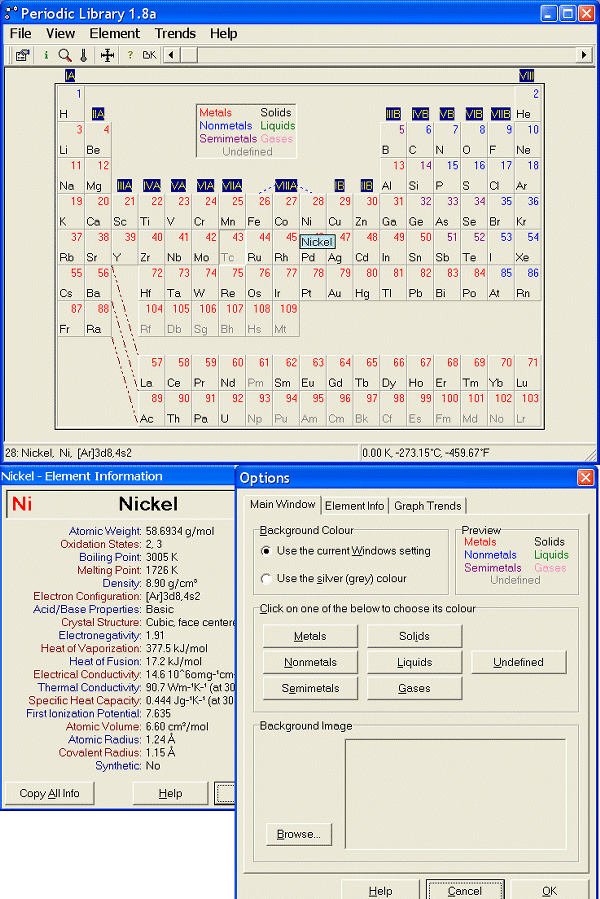Click the Solids colour button
The width and height of the screenshot is (600, 899).
[414, 636]
